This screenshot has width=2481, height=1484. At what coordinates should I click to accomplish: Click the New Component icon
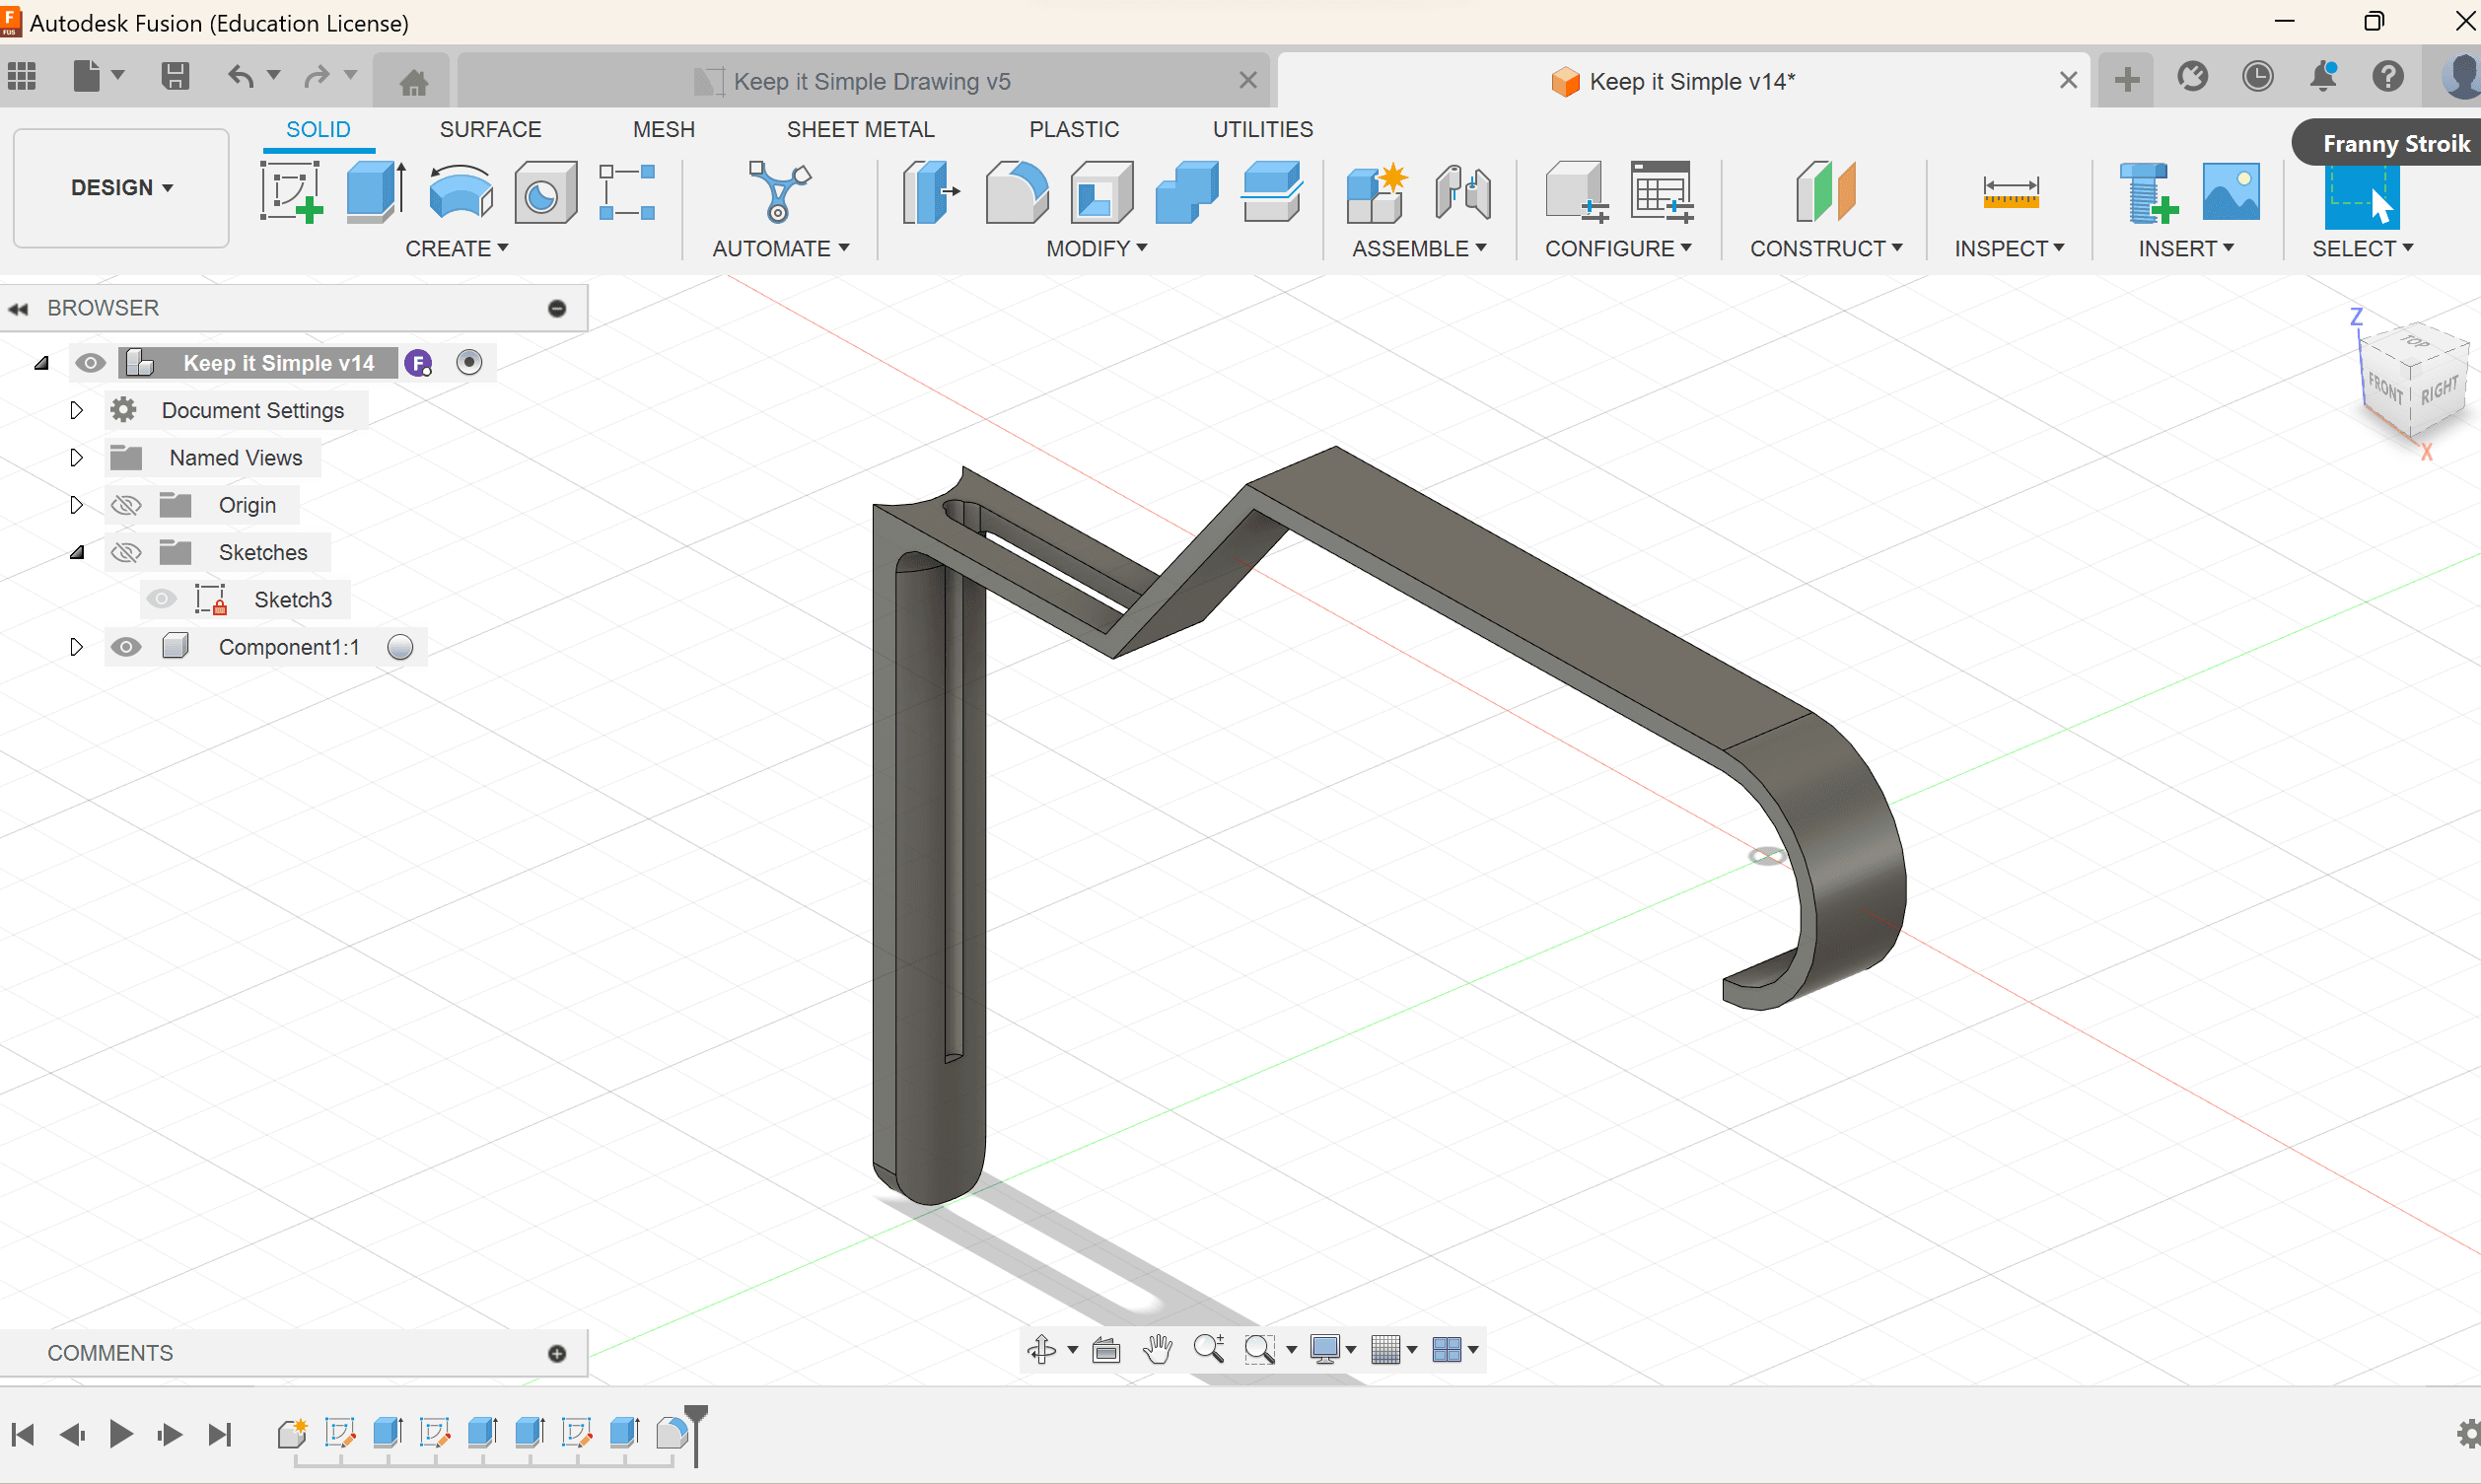tap(1377, 192)
